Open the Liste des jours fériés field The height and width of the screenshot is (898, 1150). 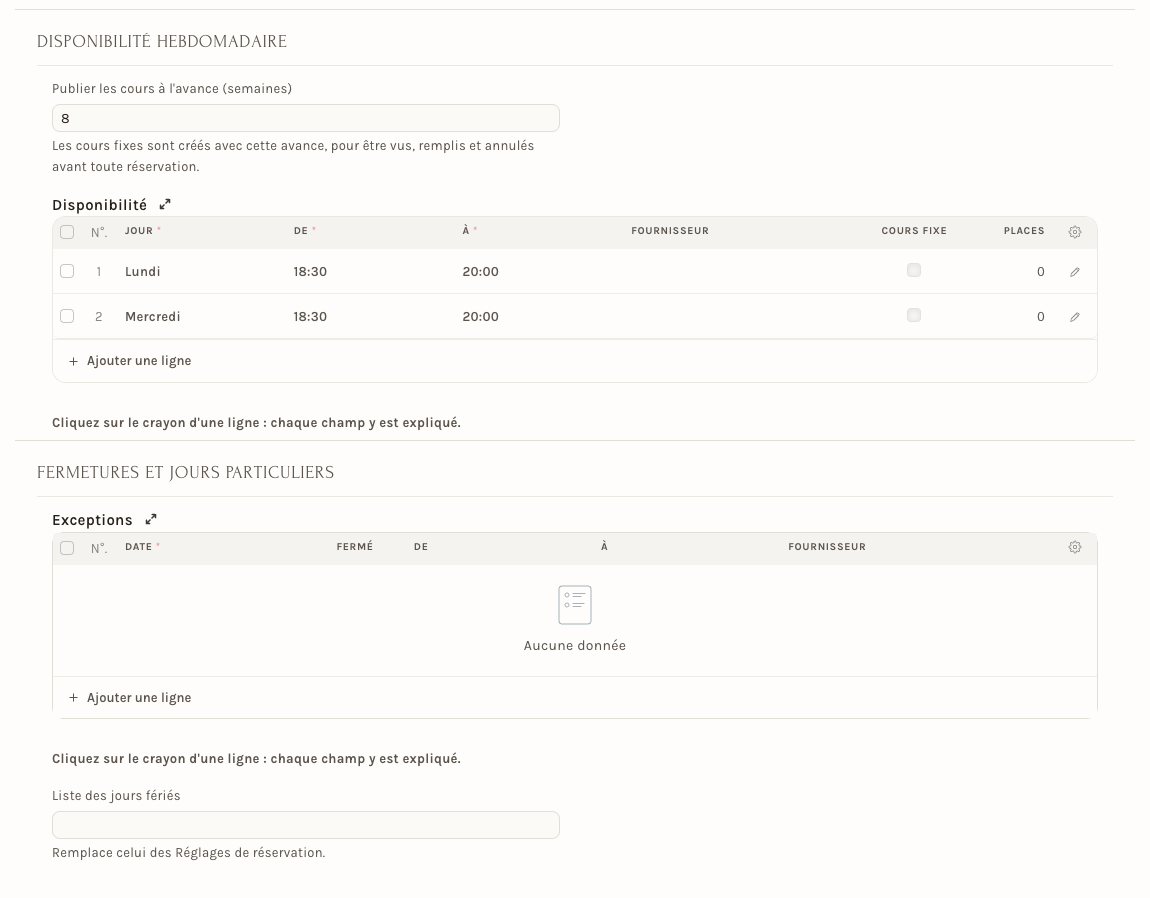[306, 825]
